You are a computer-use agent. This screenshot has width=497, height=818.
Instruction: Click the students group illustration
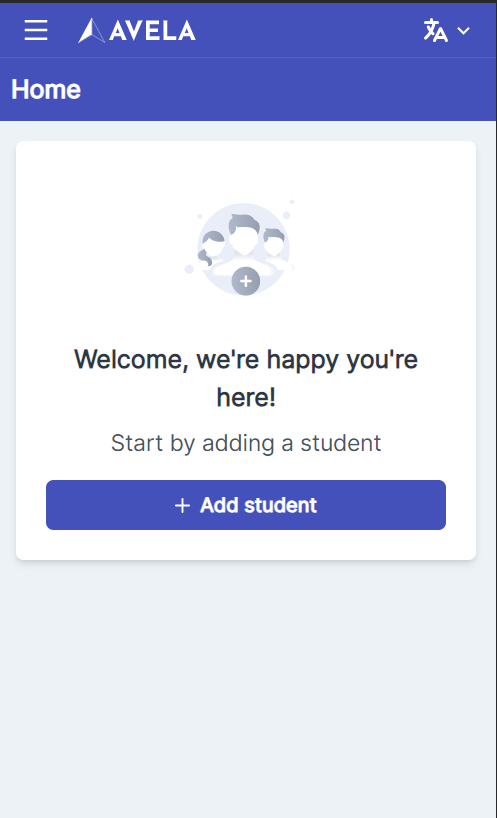(x=242, y=248)
